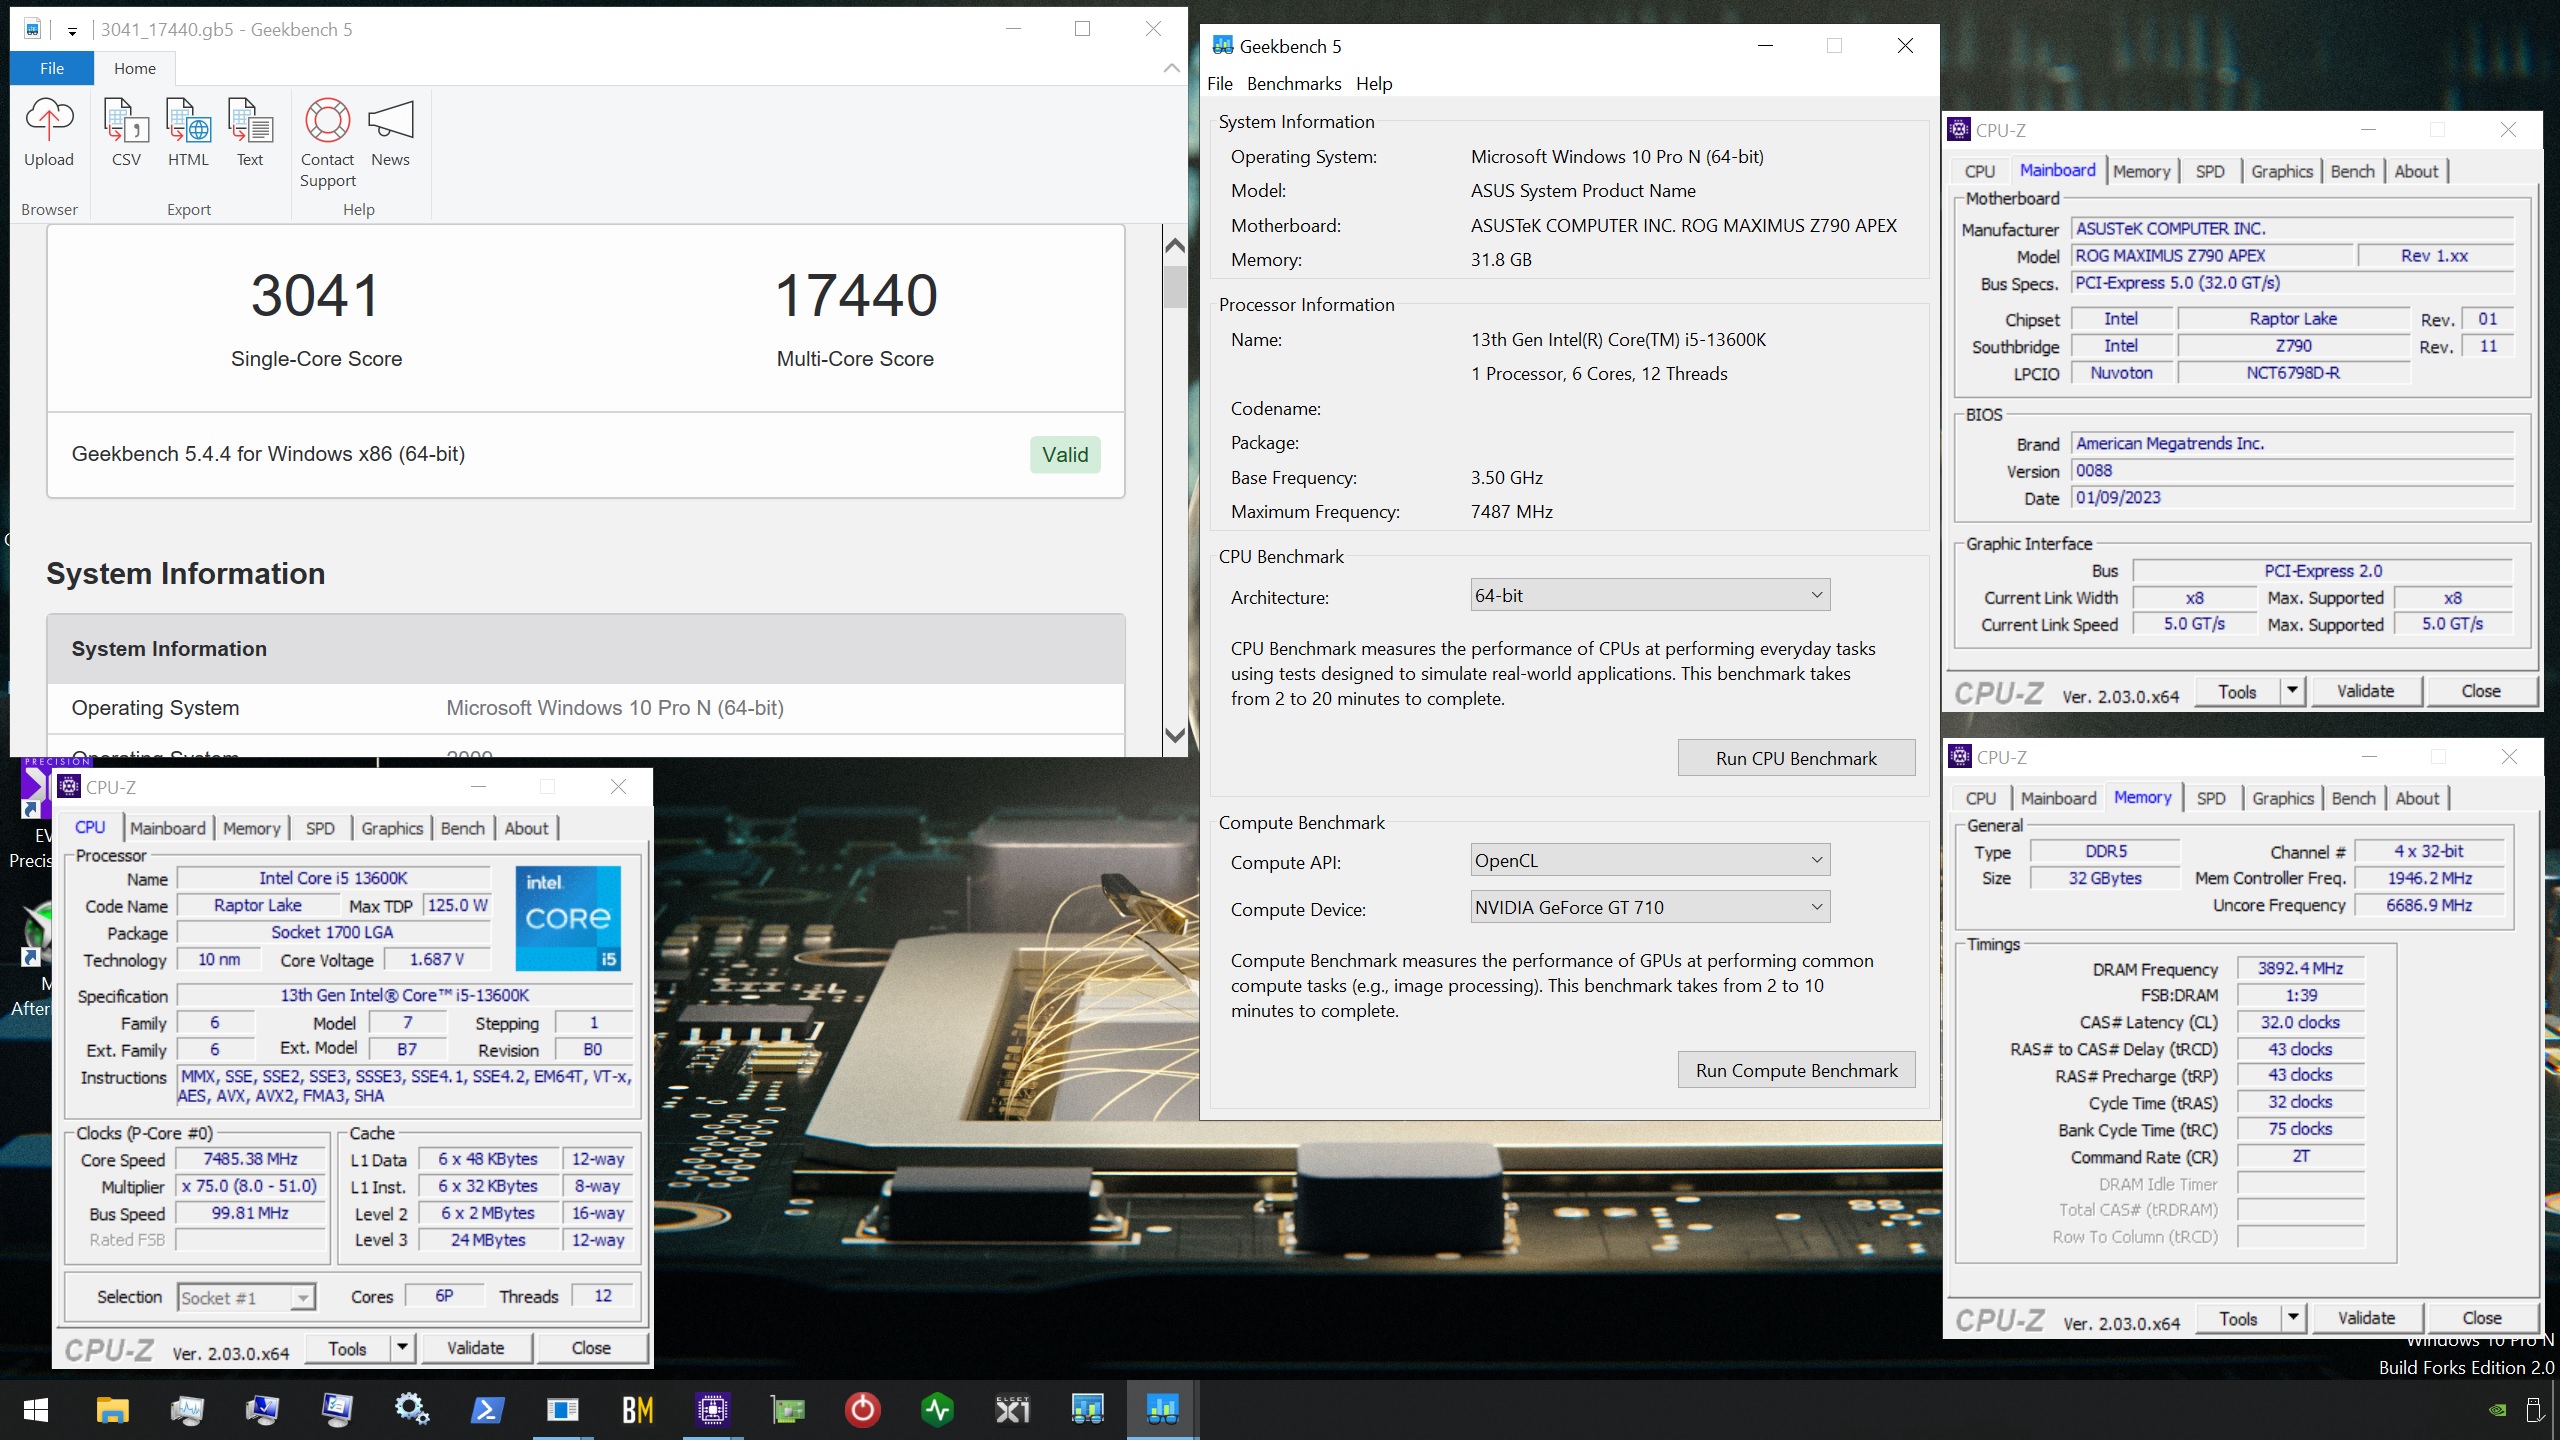The height and width of the screenshot is (1440, 2560).
Task: Open File Explorer from taskbar
Action: point(112,1410)
